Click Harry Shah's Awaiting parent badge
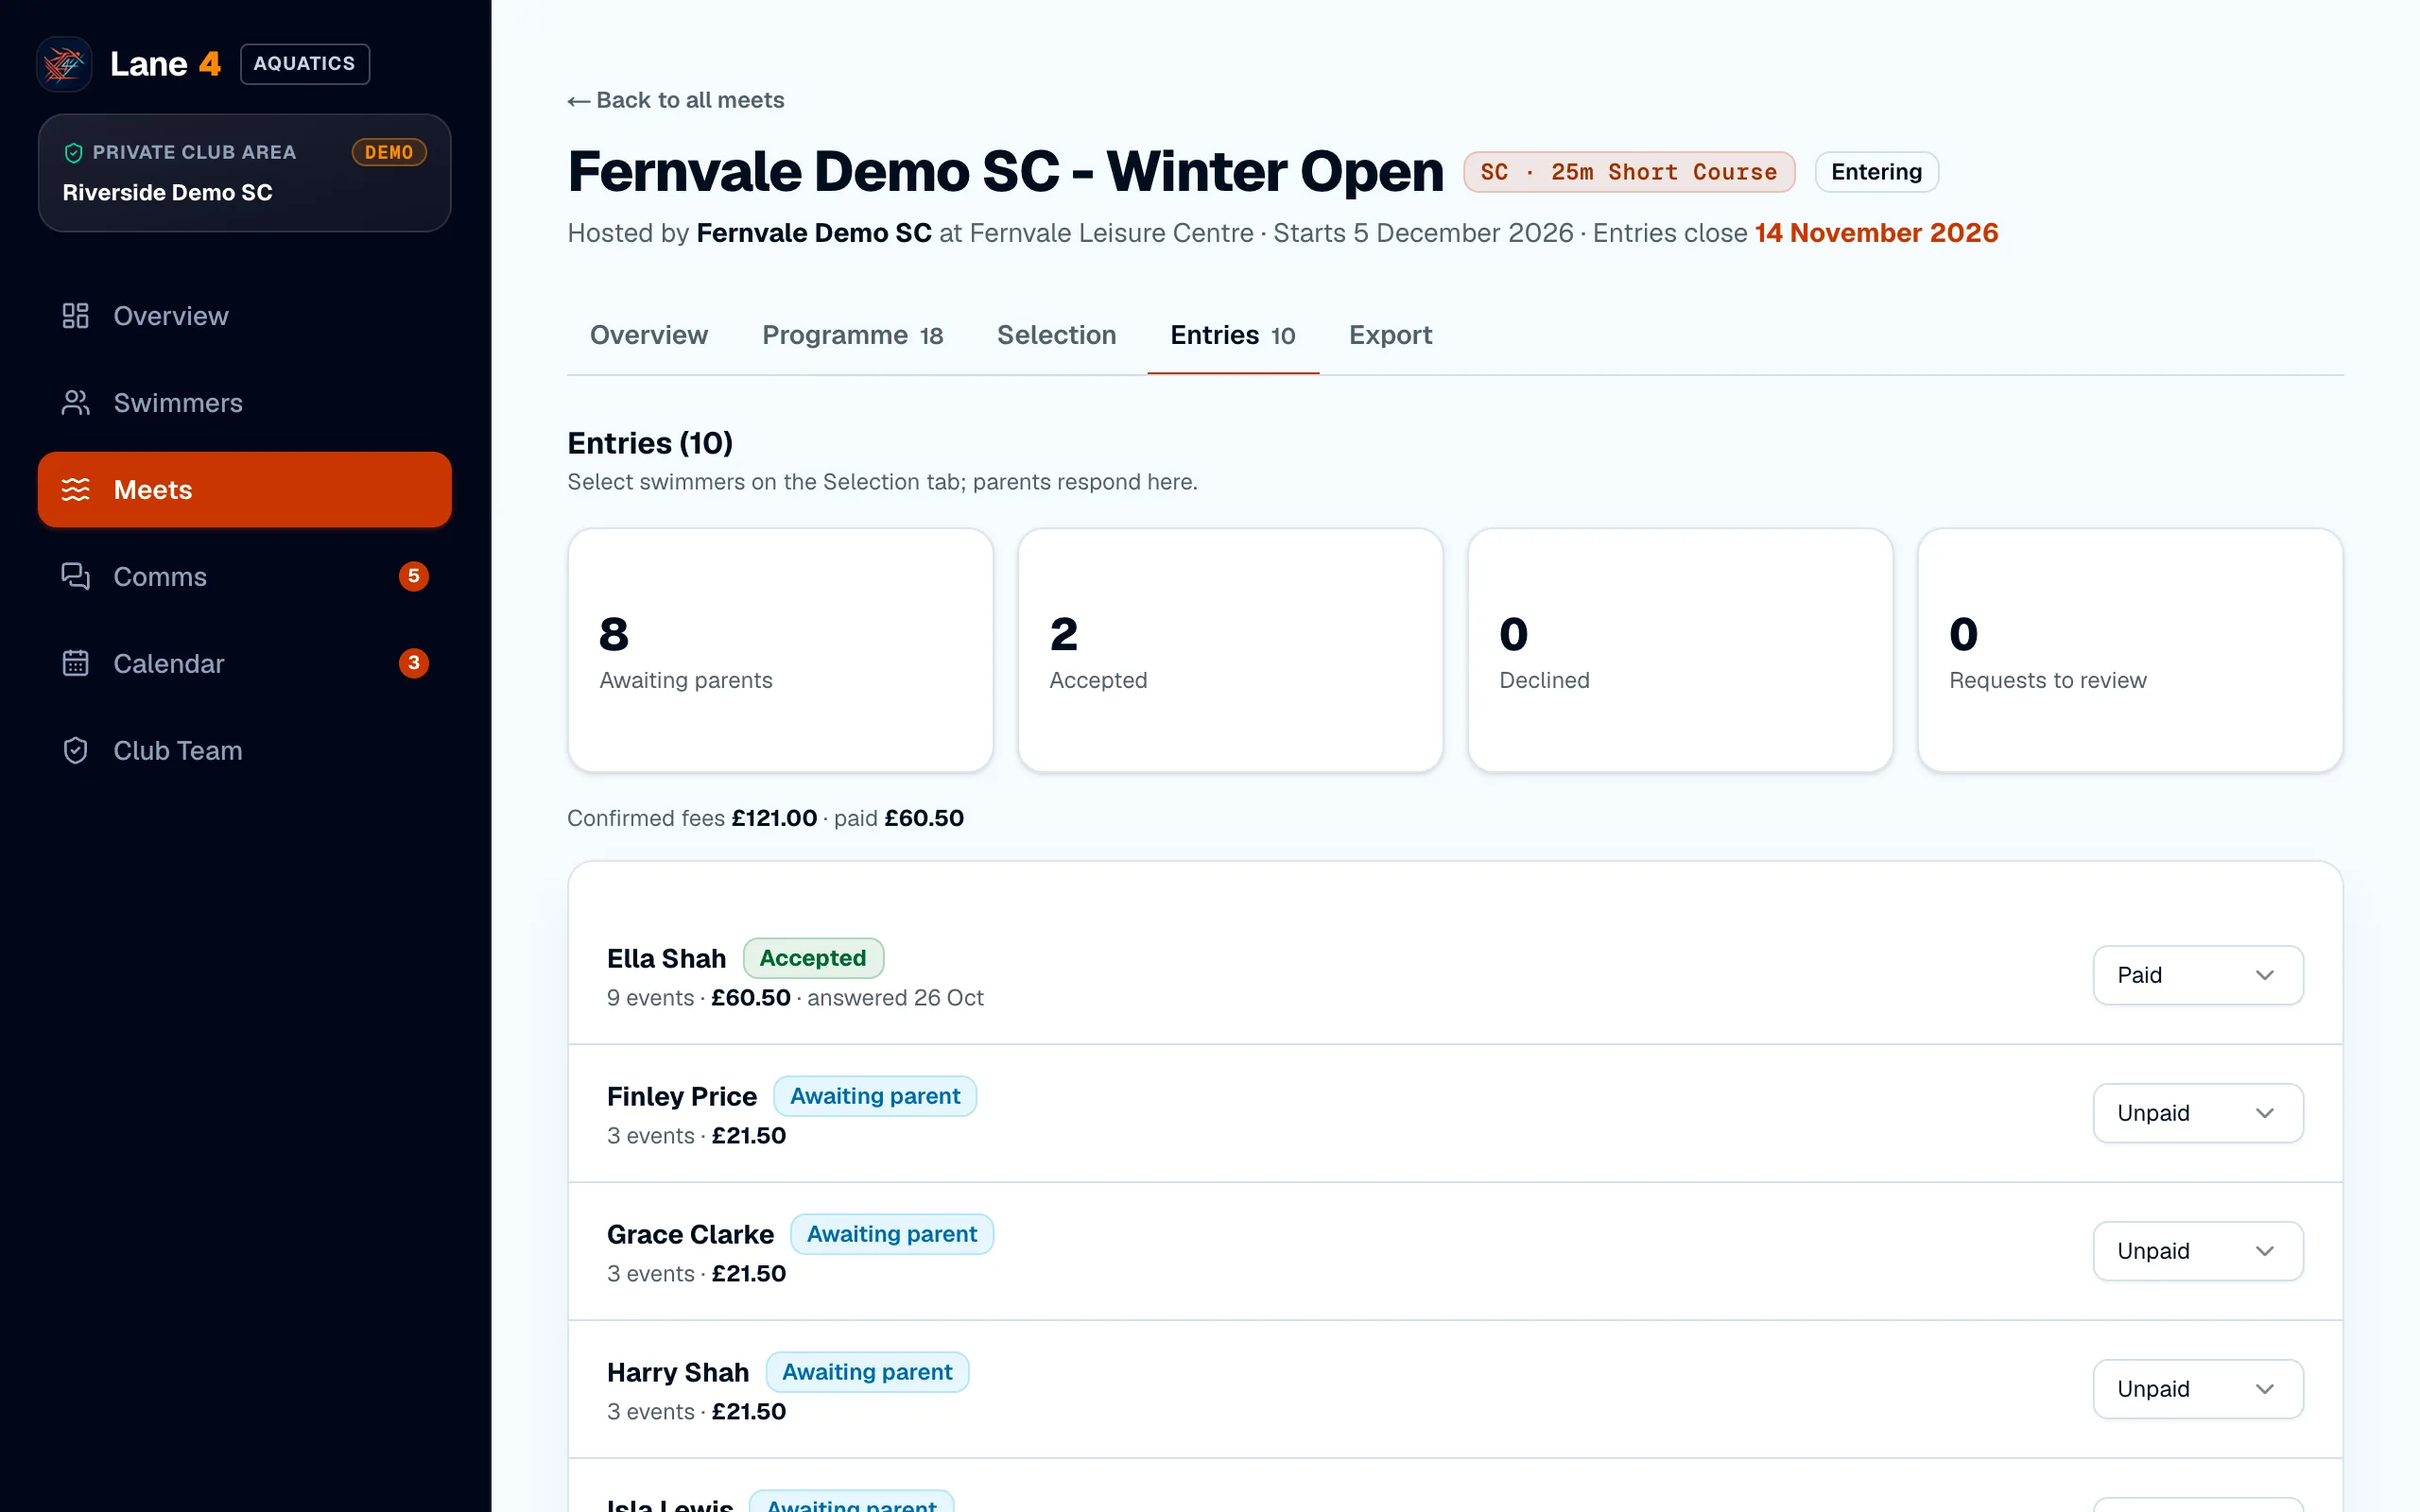 click(867, 1372)
